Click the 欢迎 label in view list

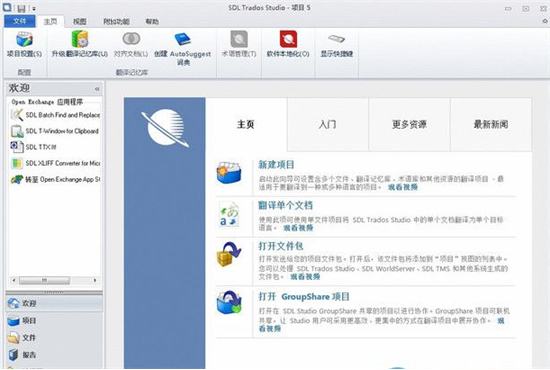coord(29,303)
